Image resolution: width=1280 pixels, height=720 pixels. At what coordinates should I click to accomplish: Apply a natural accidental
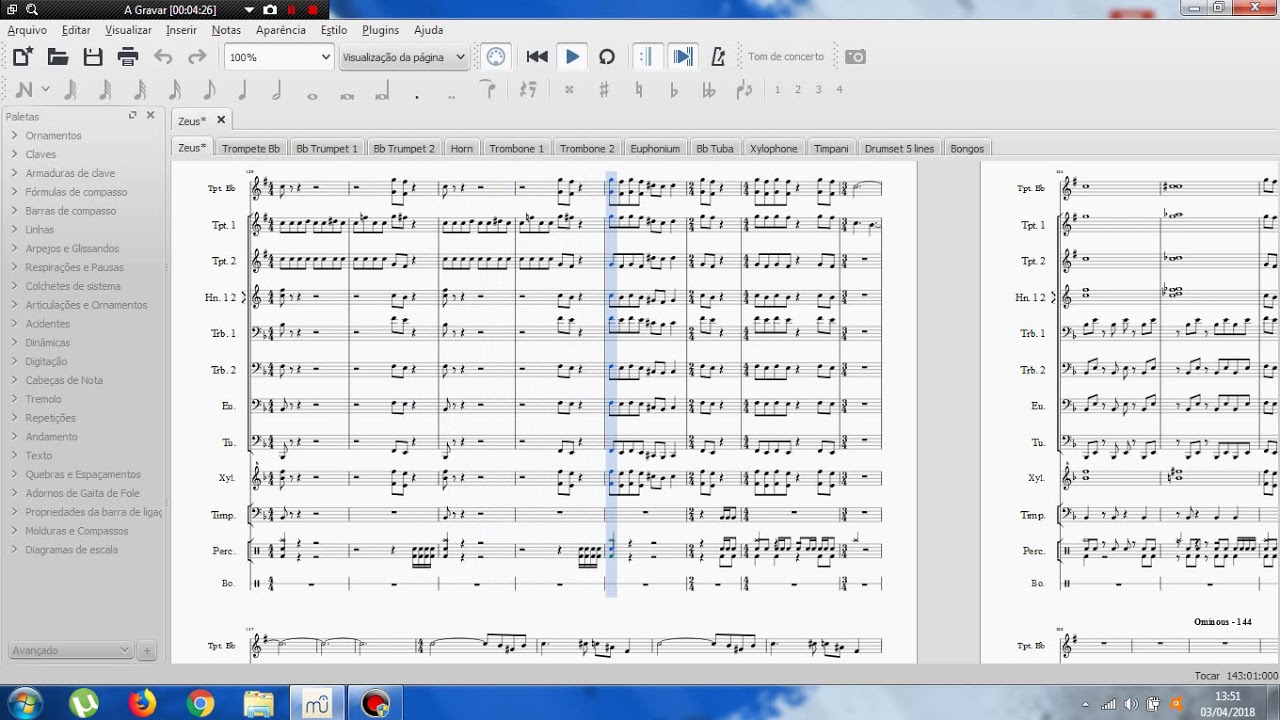coord(639,90)
